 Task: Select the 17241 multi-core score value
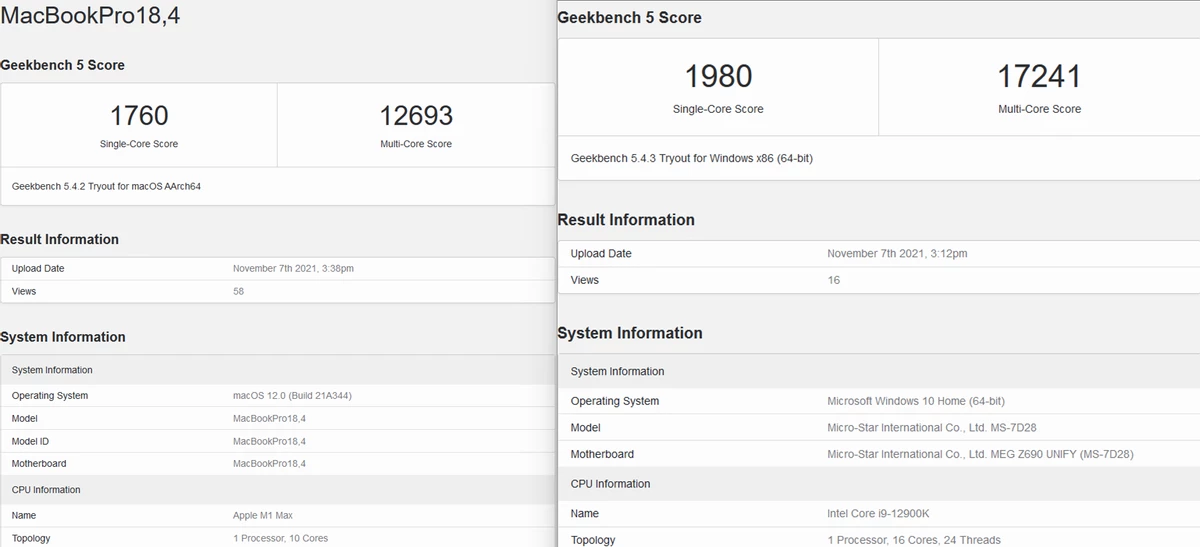[1039, 76]
